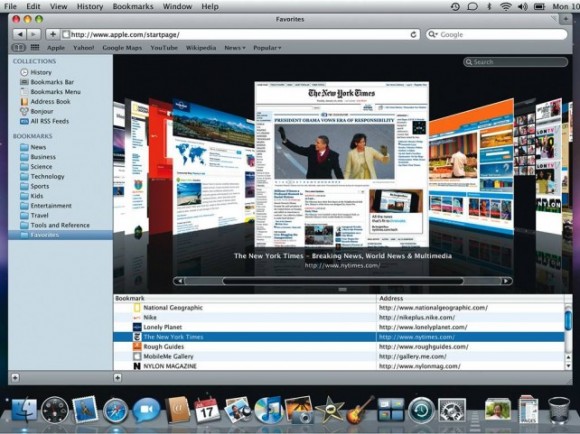Click Cover Flow right scroll arrow

pyautogui.click(x=505, y=281)
